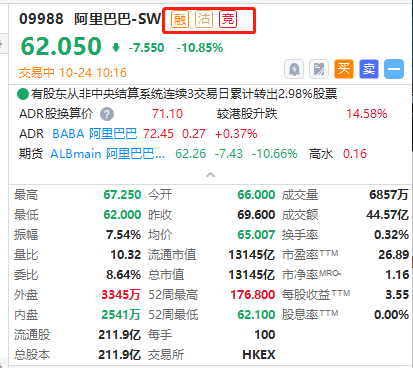Click the blue 卖 sell button

[369, 69]
